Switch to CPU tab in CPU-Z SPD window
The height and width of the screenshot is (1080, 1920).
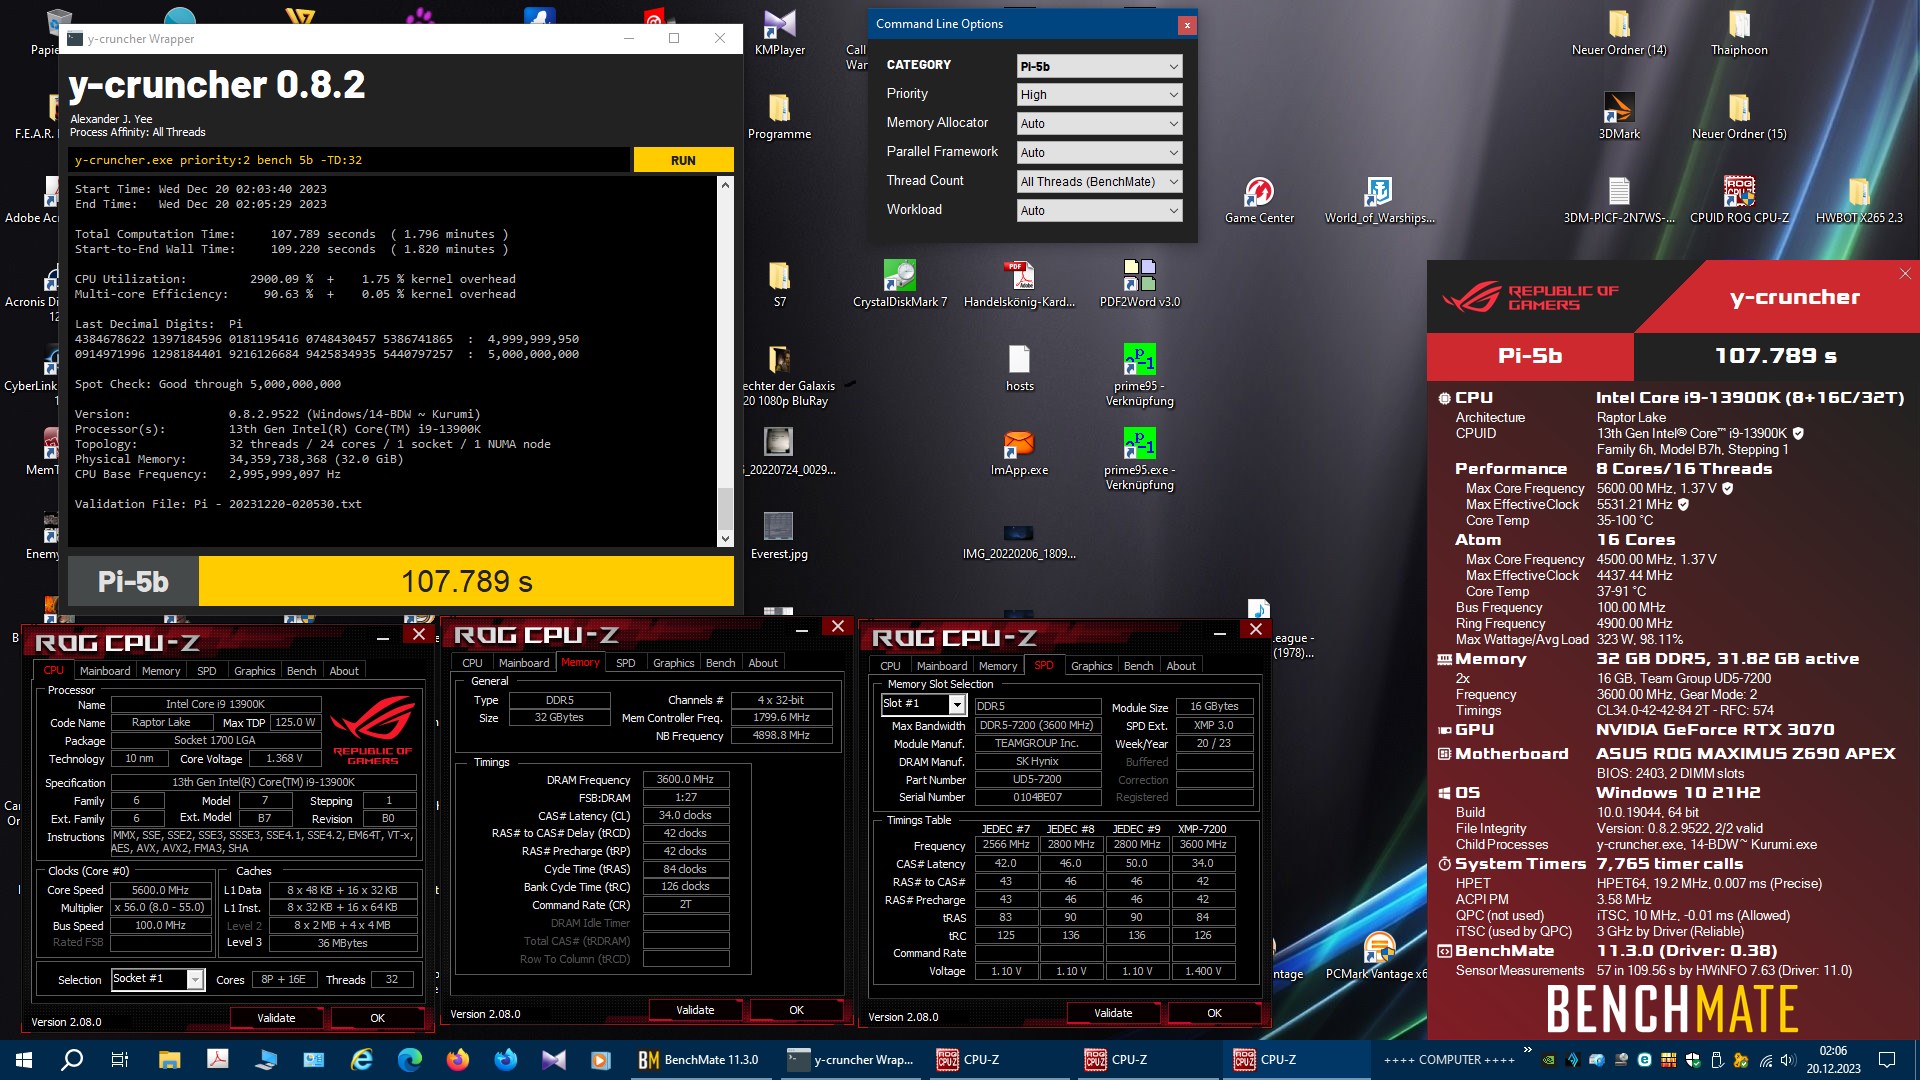tap(890, 666)
